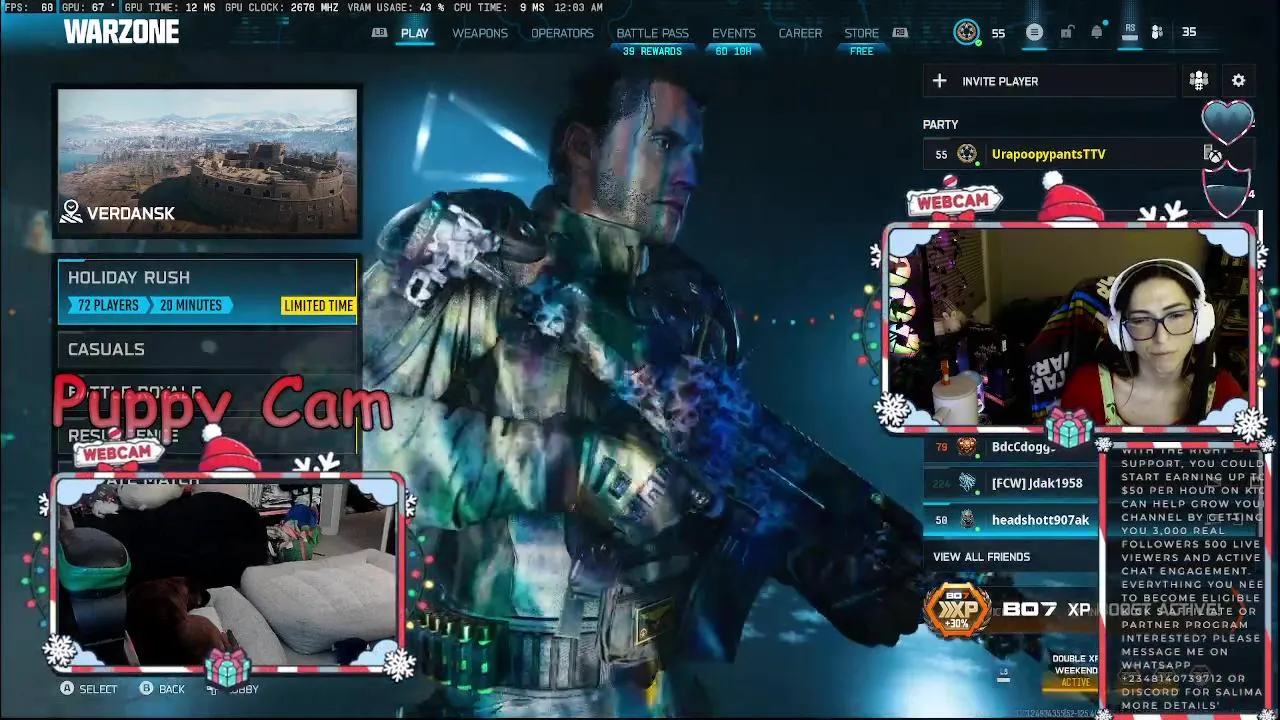Click the plus icon of Invite Player
The image size is (1280, 720).
tap(939, 81)
